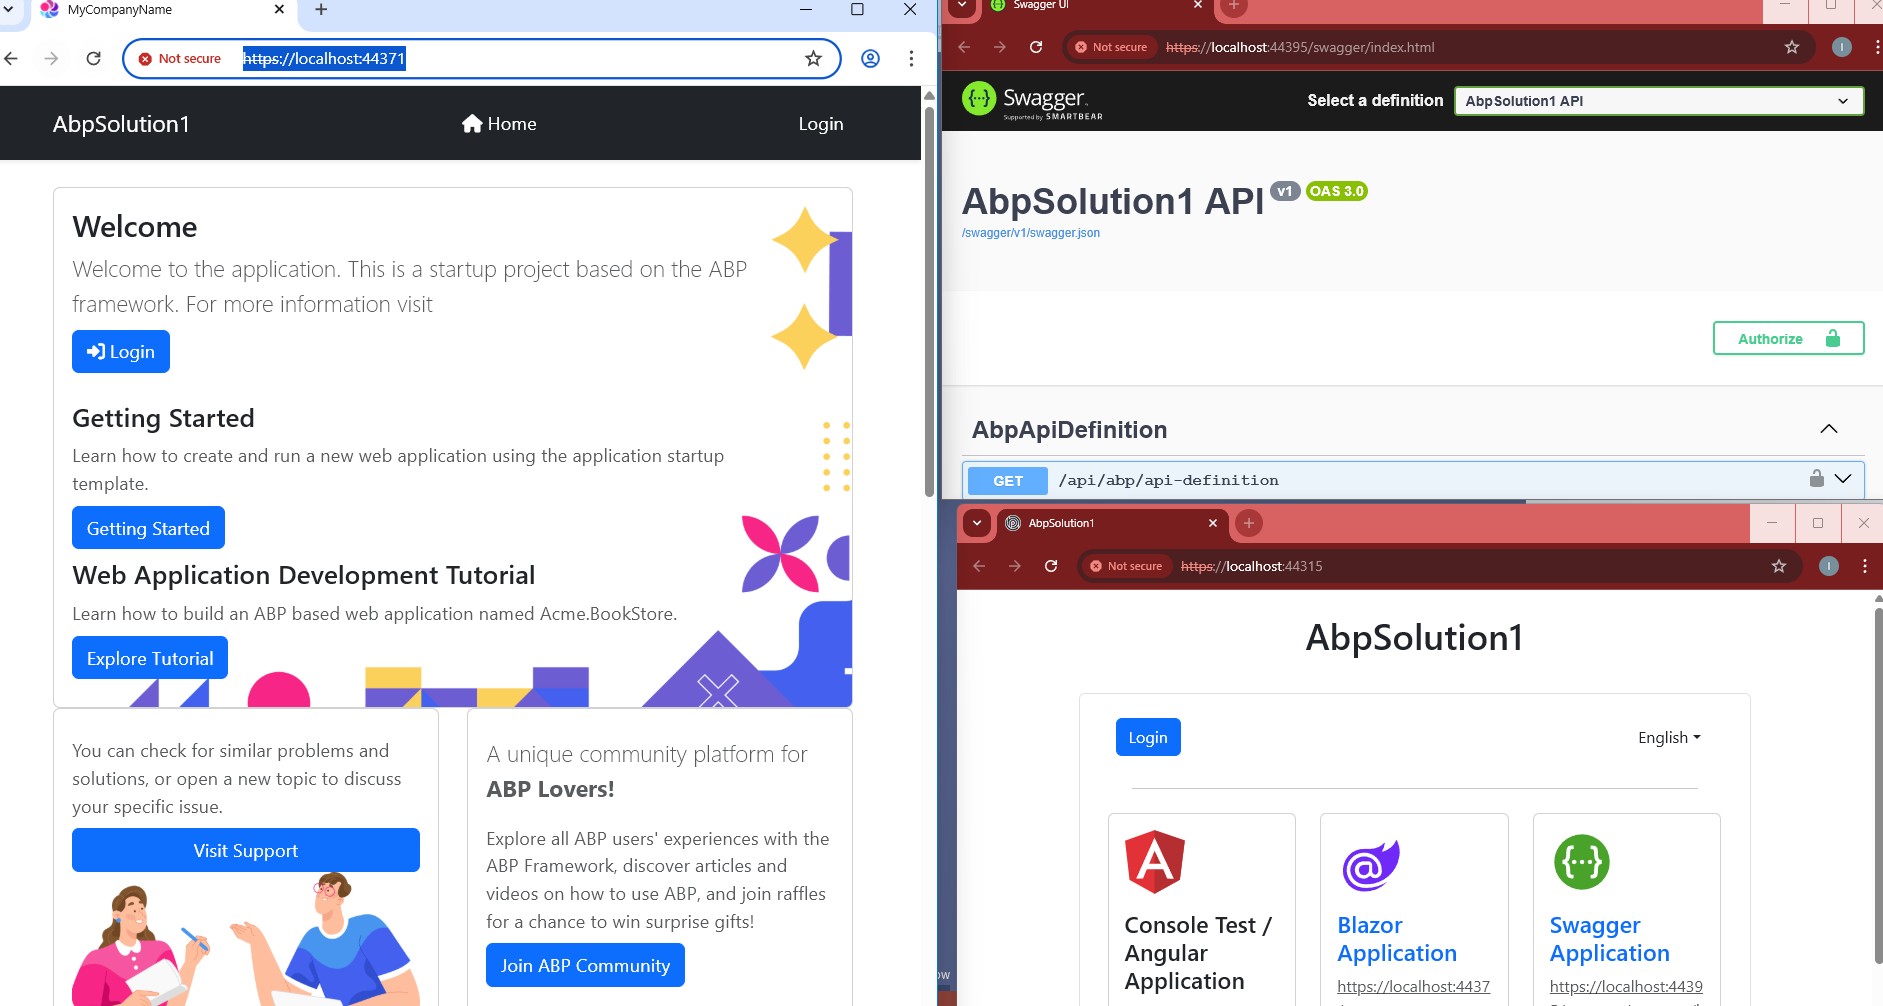
Task: Go back in the localhost:44315 browser window
Action: coord(979,566)
